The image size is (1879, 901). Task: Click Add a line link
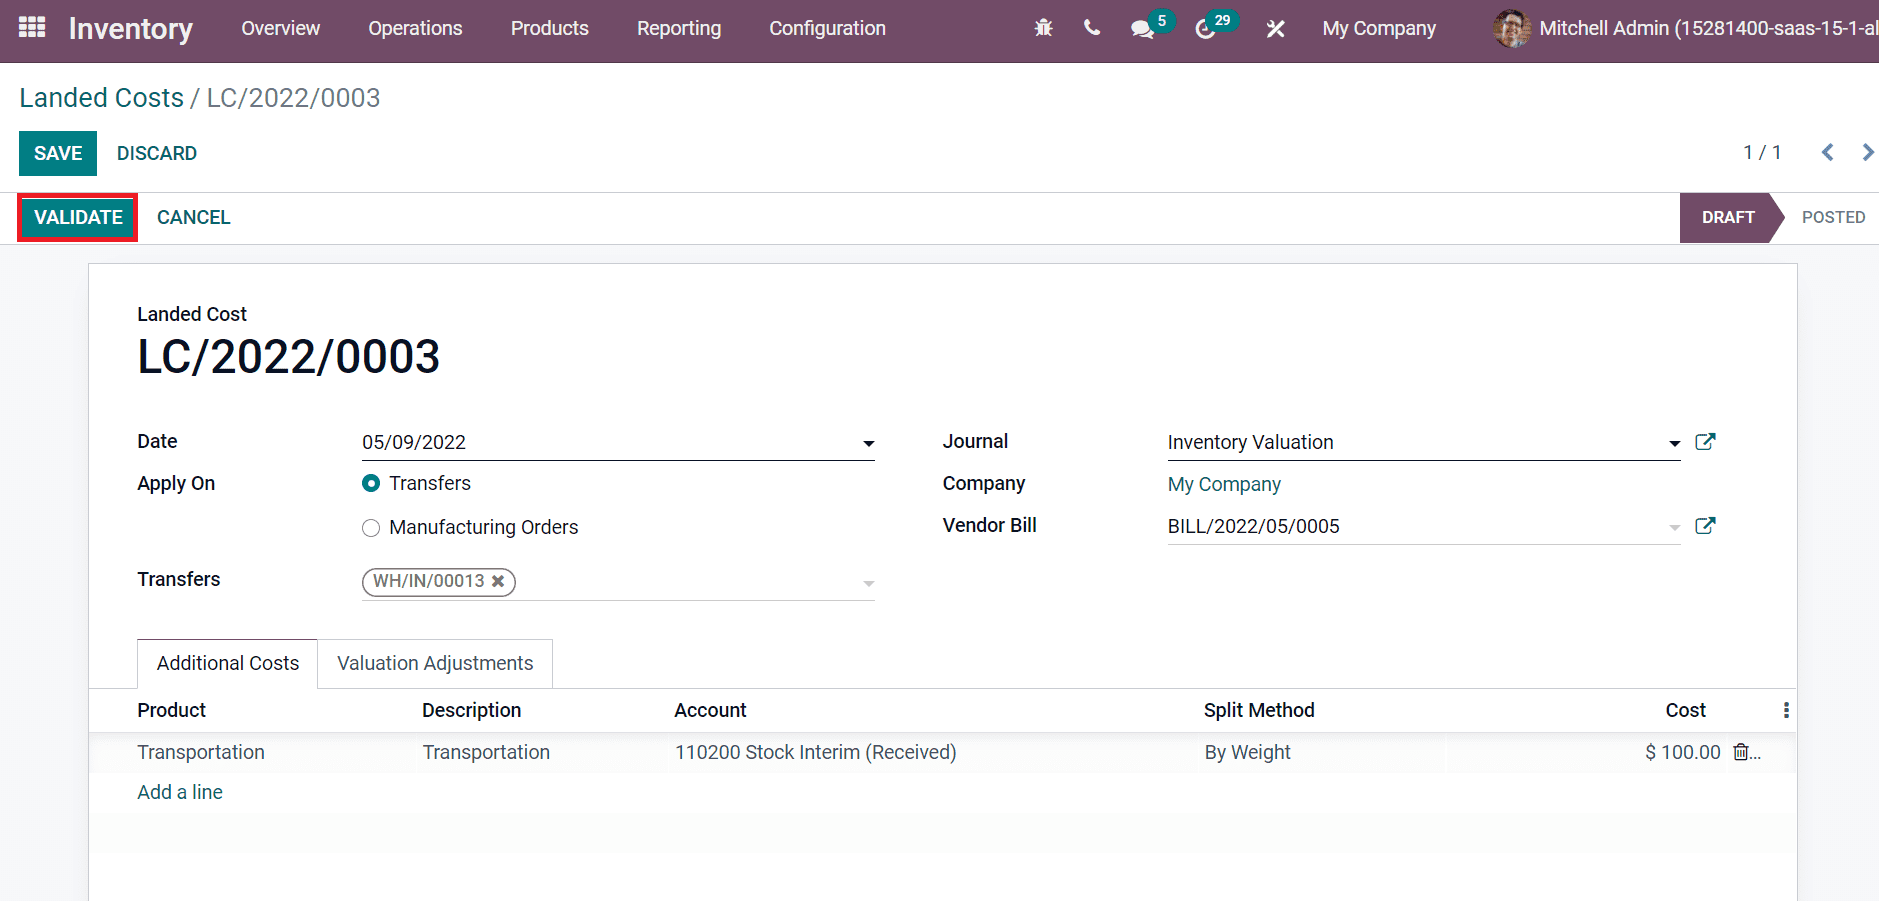180,792
